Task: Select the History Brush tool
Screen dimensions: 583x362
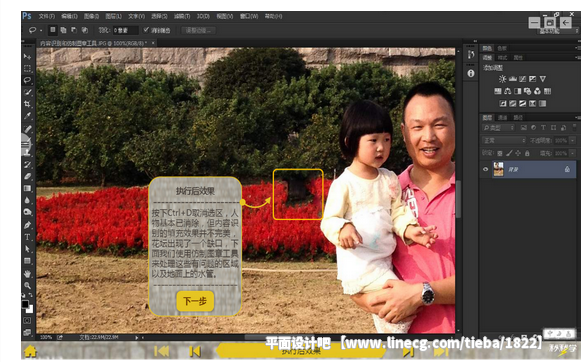Action: 27,164
